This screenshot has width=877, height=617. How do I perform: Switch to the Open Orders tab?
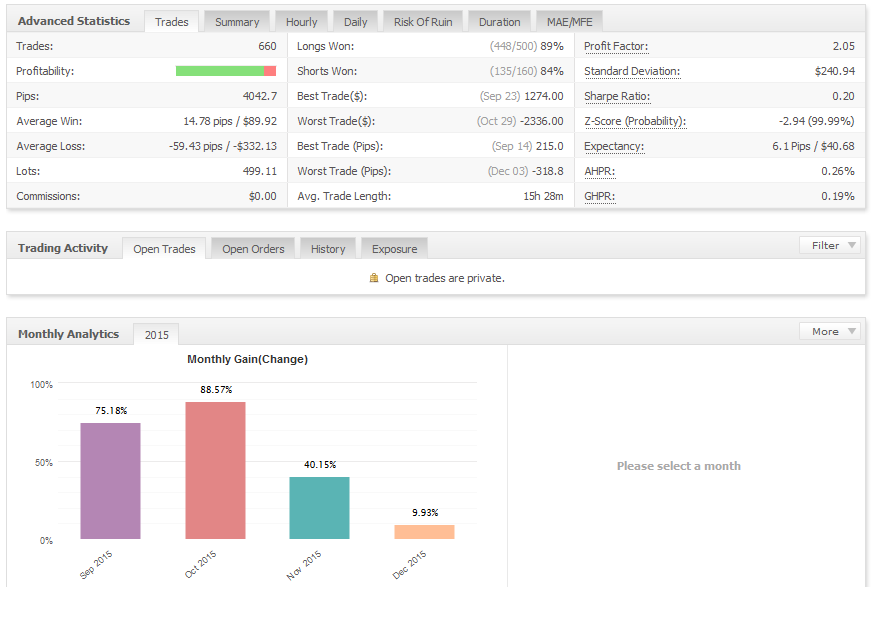click(x=253, y=249)
